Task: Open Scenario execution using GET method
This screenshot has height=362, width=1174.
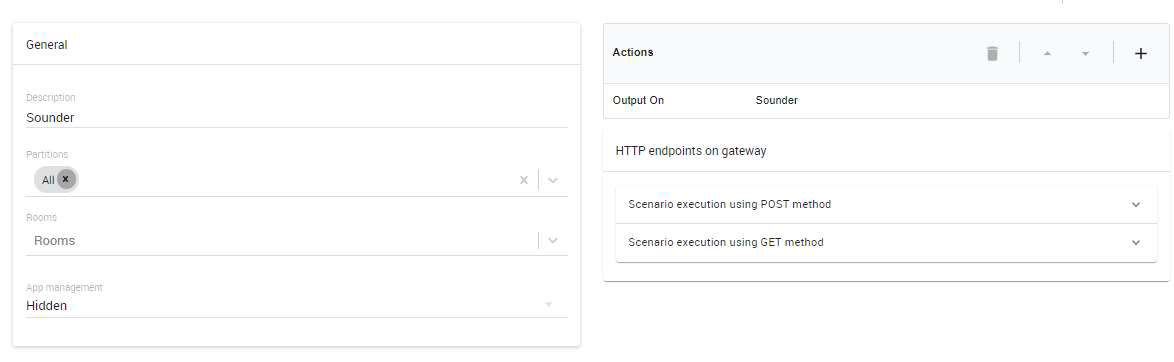Action: click(x=886, y=242)
